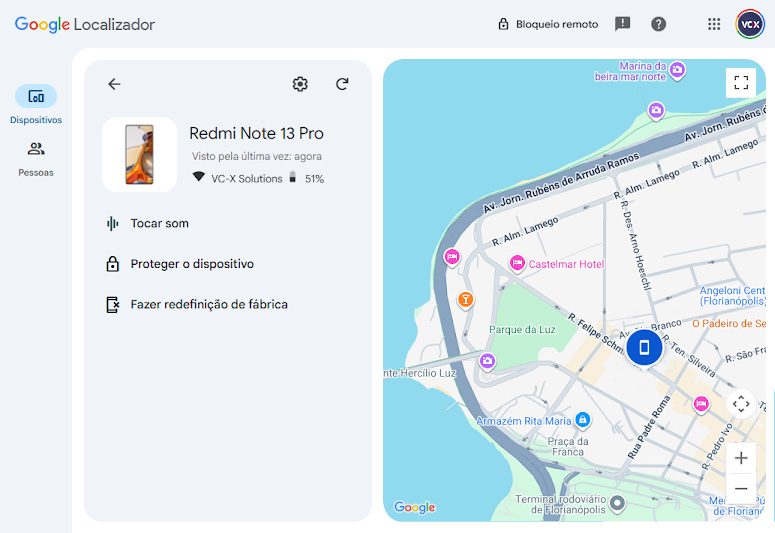Open device settings gear icon
The image size is (775, 533).
300,84
